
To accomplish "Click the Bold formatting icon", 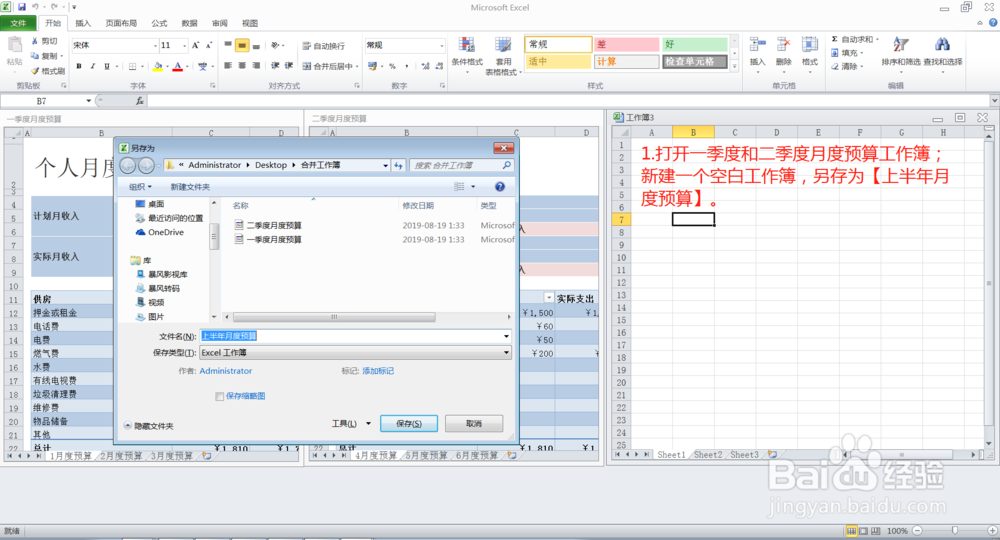I will [78, 66].
